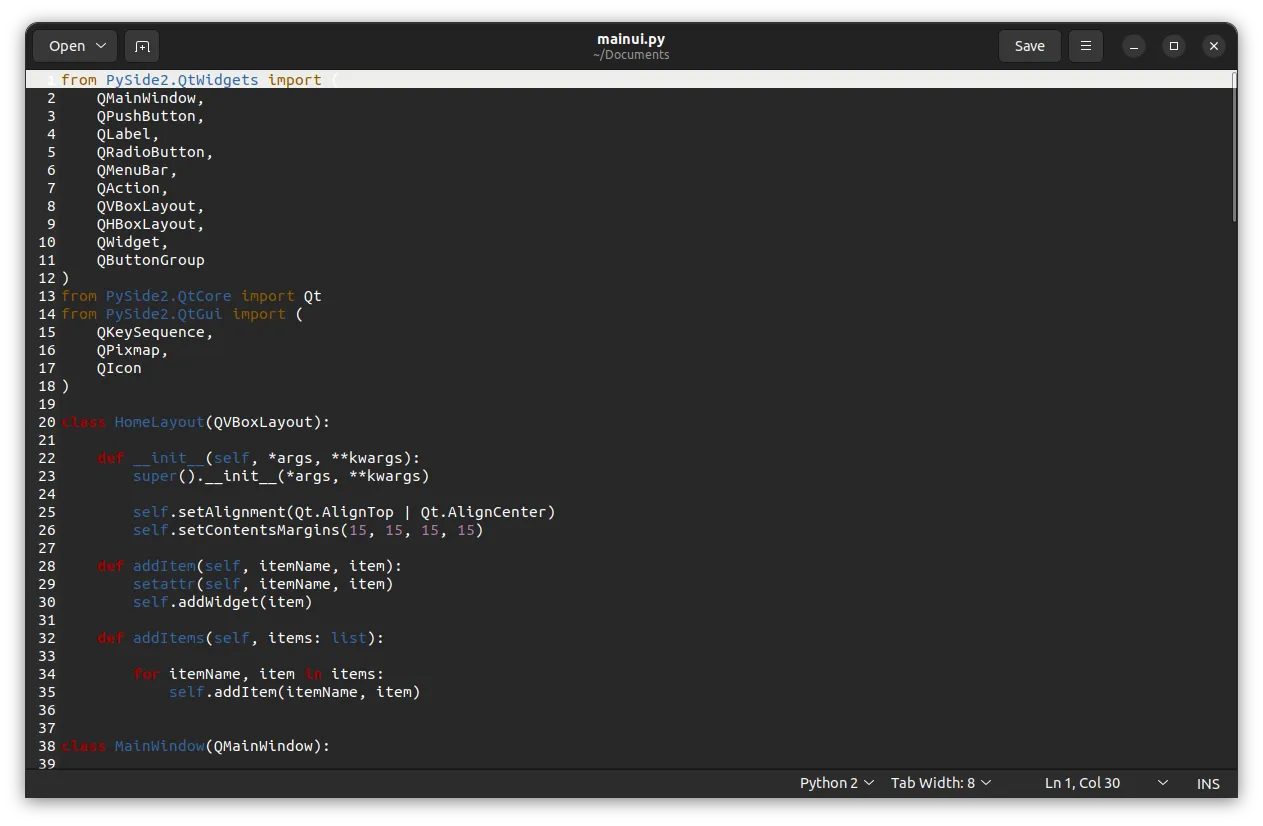Click on the def addItems line
The height and width of the screenshot is (826, 1263).
240,638
